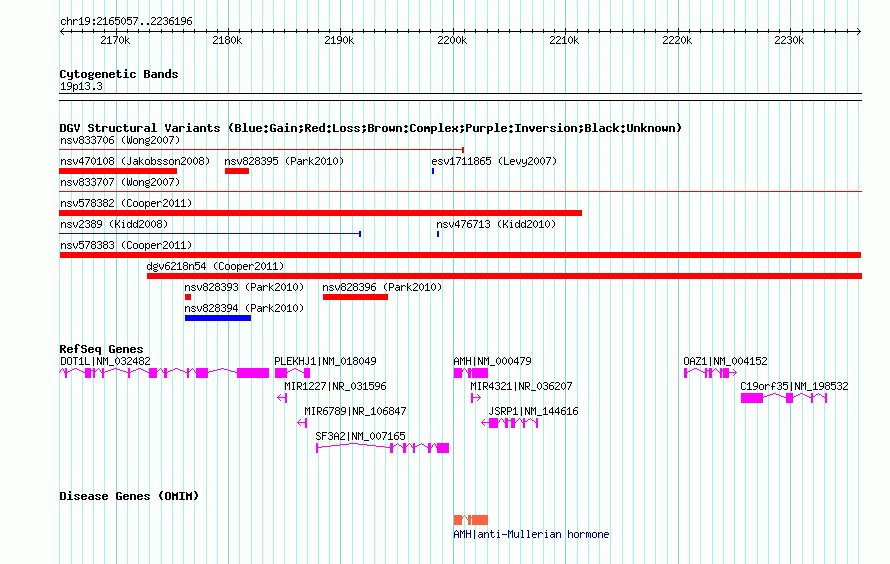
Task: Click the 2200k ruler tick label
Action: [452, 40]
